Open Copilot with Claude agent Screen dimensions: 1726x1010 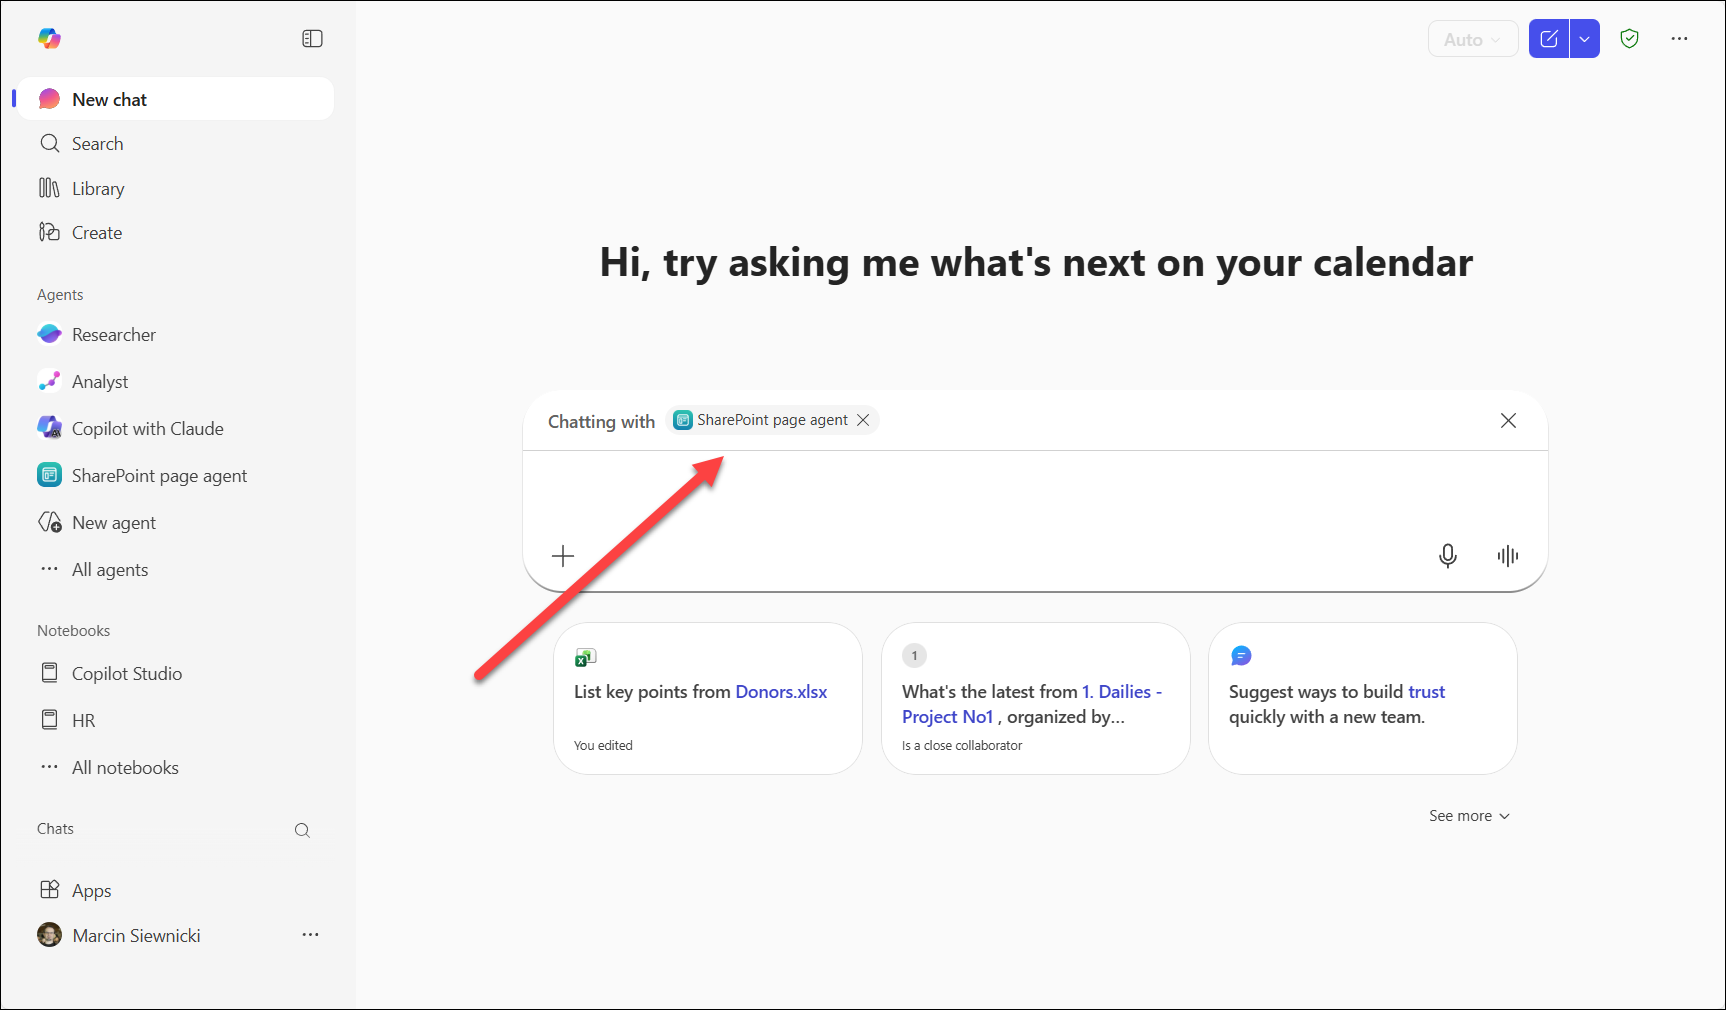point(147,429)
